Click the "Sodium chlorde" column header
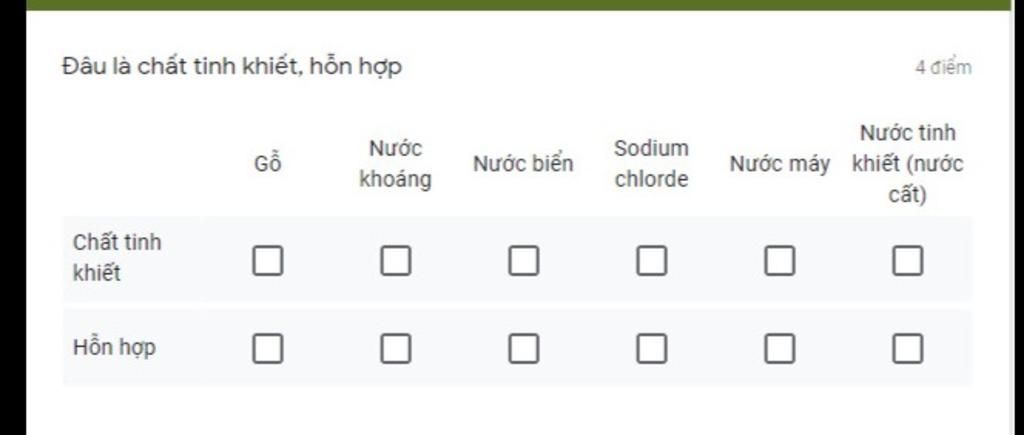 pyautogui.click(x=651, y=164)
